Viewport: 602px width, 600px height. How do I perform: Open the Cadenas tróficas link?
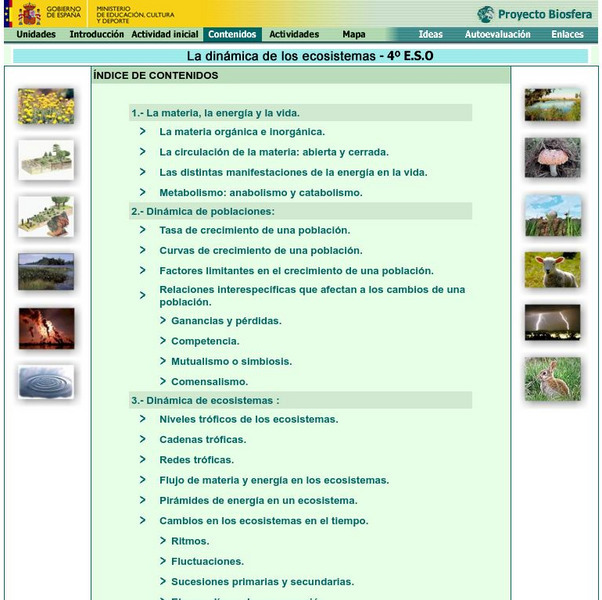click(x=203, y=440)
